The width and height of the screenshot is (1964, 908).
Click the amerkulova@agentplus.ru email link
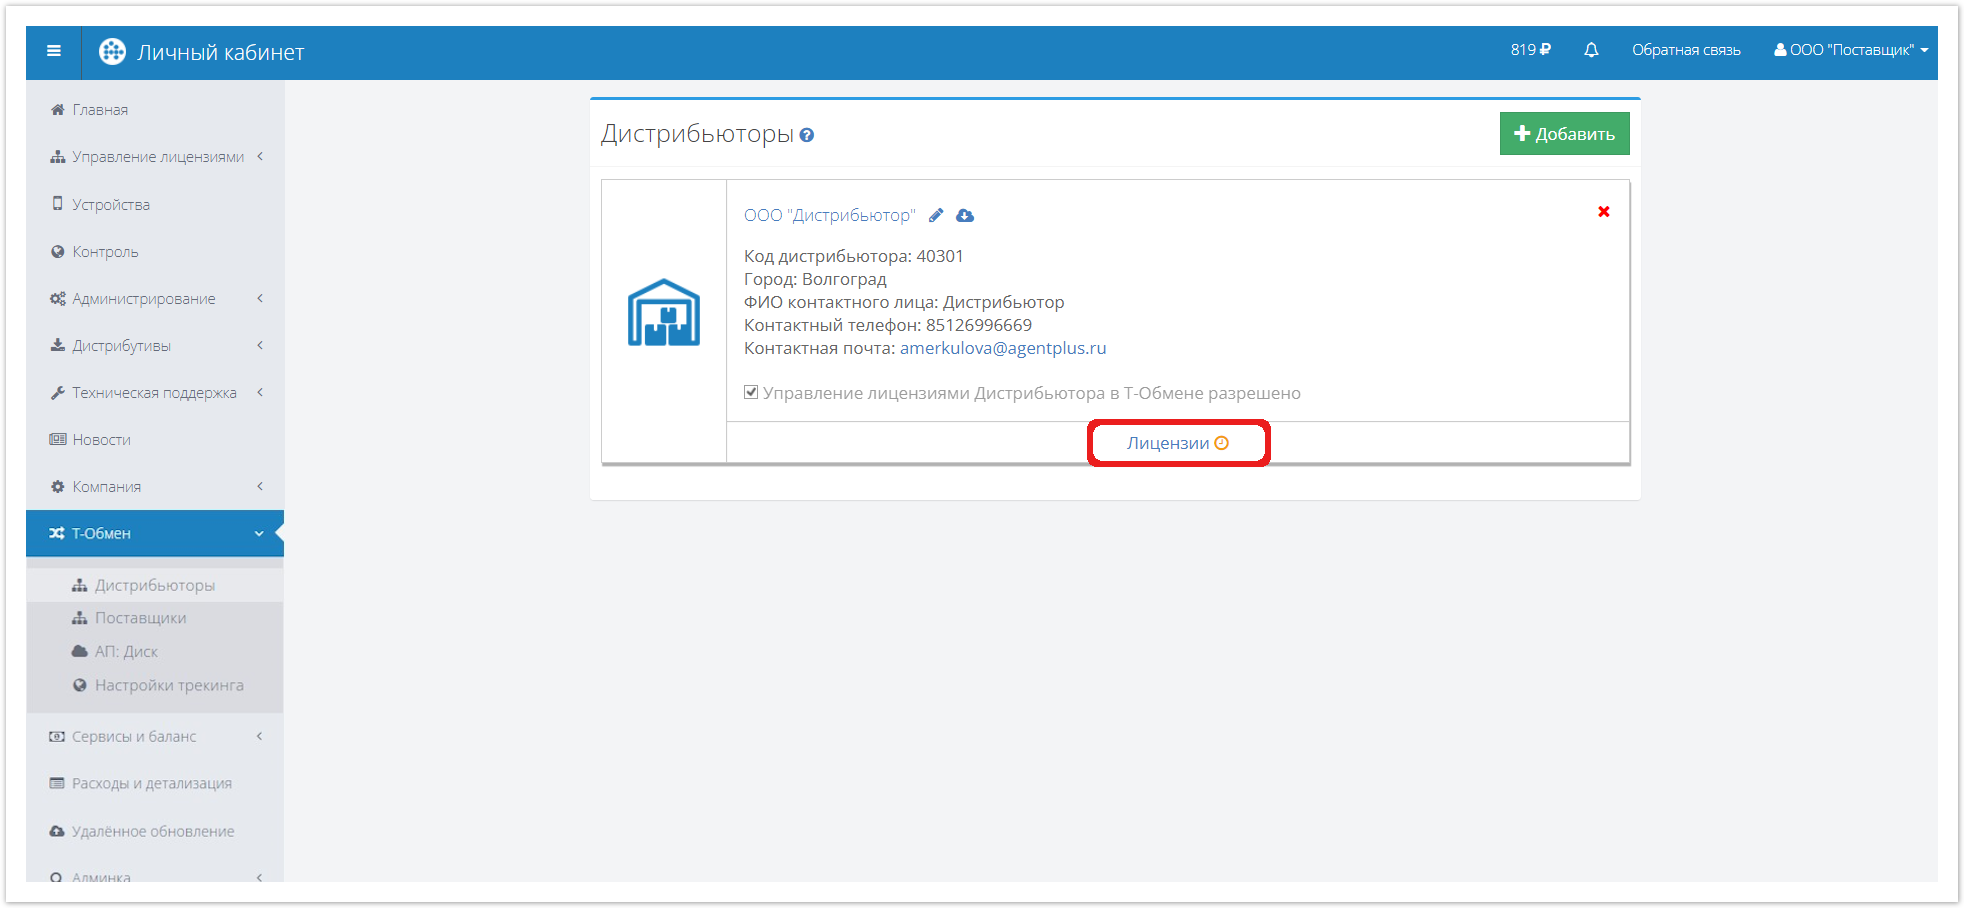pyautogui.click(x=1003, y=348)
